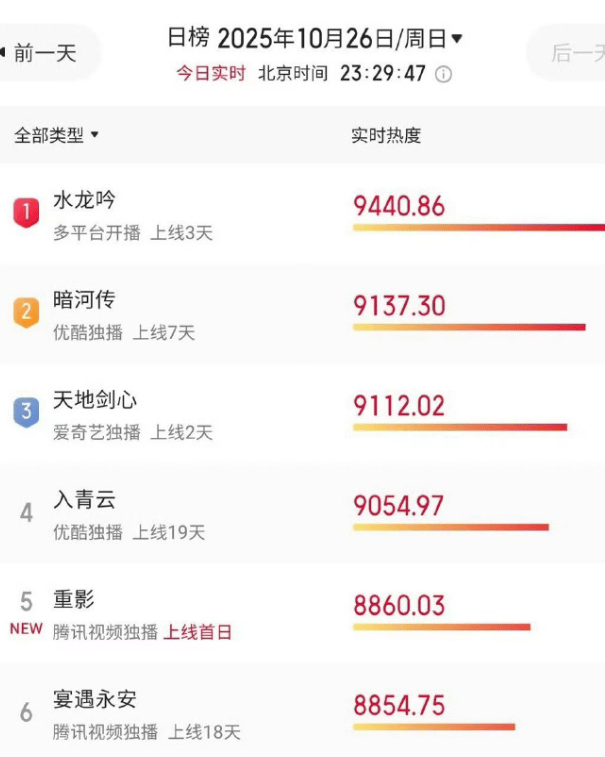The height and width of the screenshot is (757, 605).
Task: Click the red rank 1 badge
Action: (26, 212)
